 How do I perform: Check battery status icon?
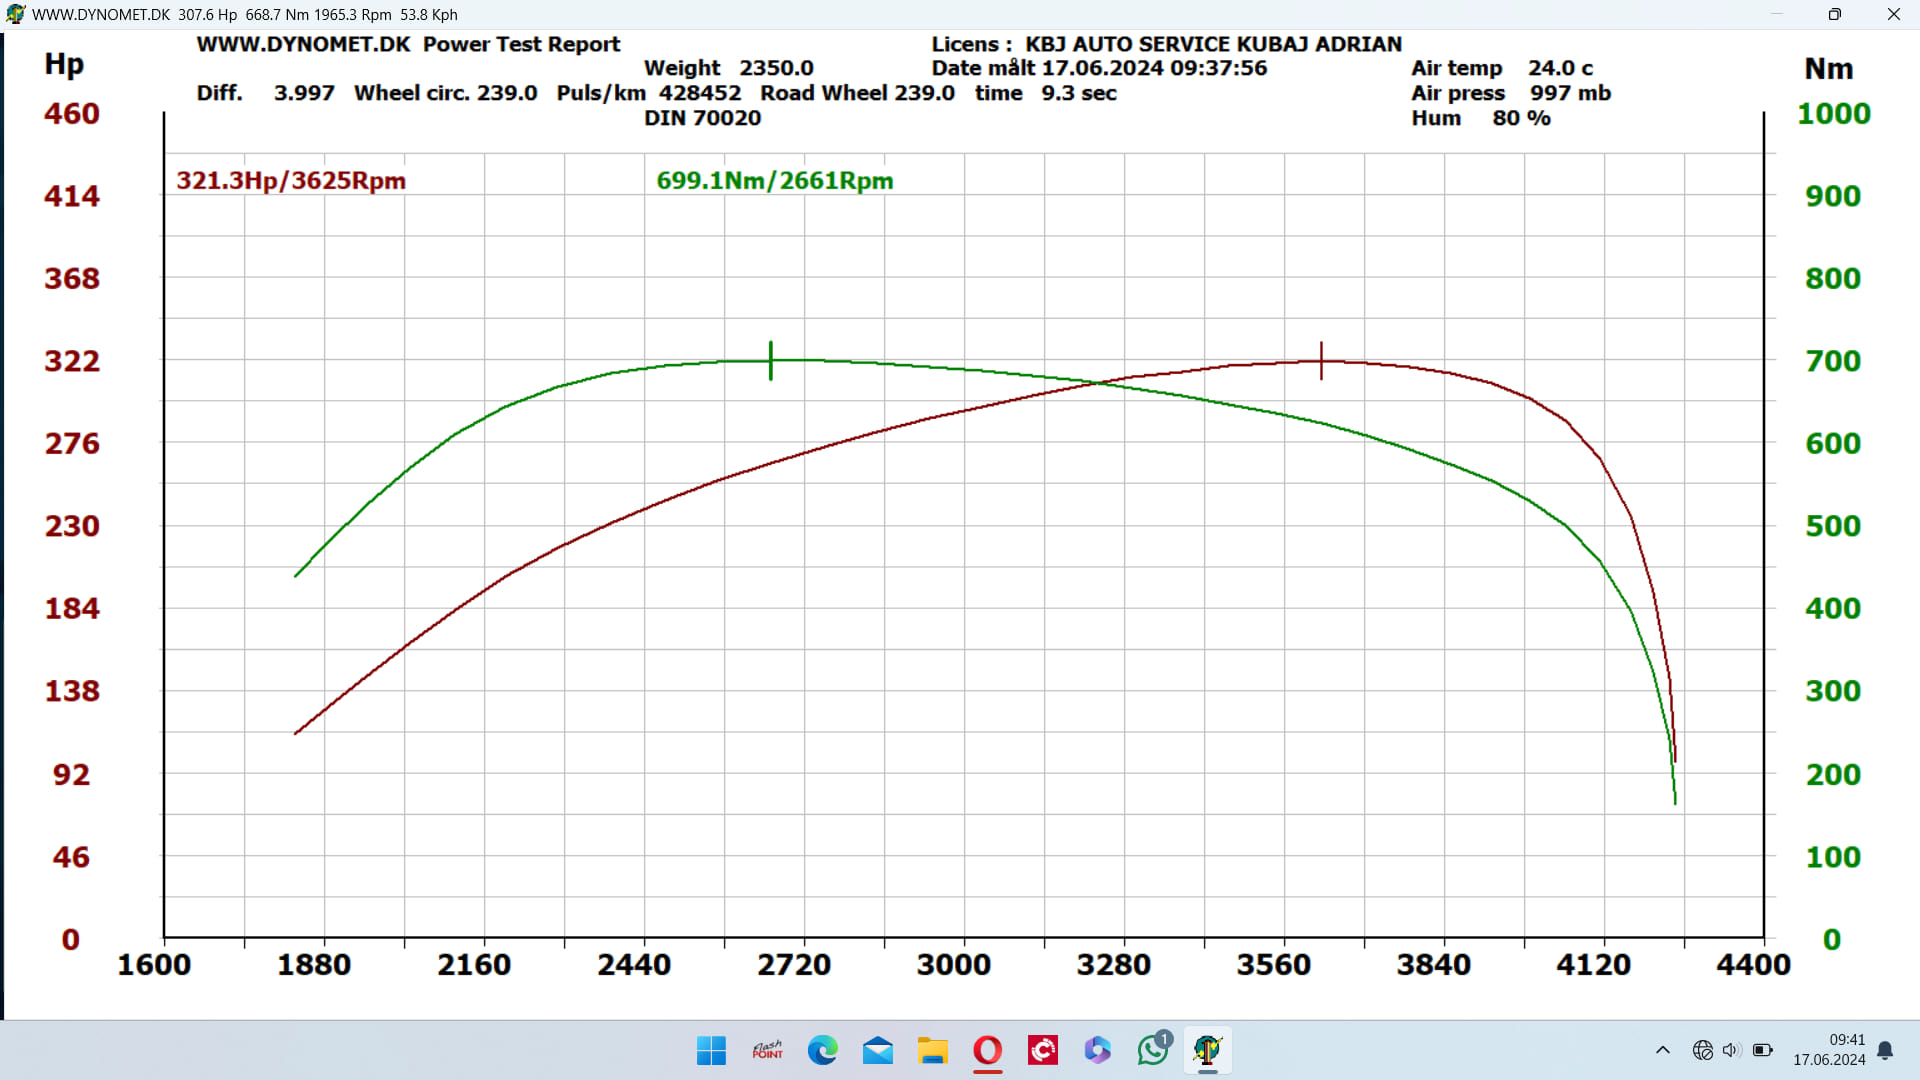pos(1762,1050)
